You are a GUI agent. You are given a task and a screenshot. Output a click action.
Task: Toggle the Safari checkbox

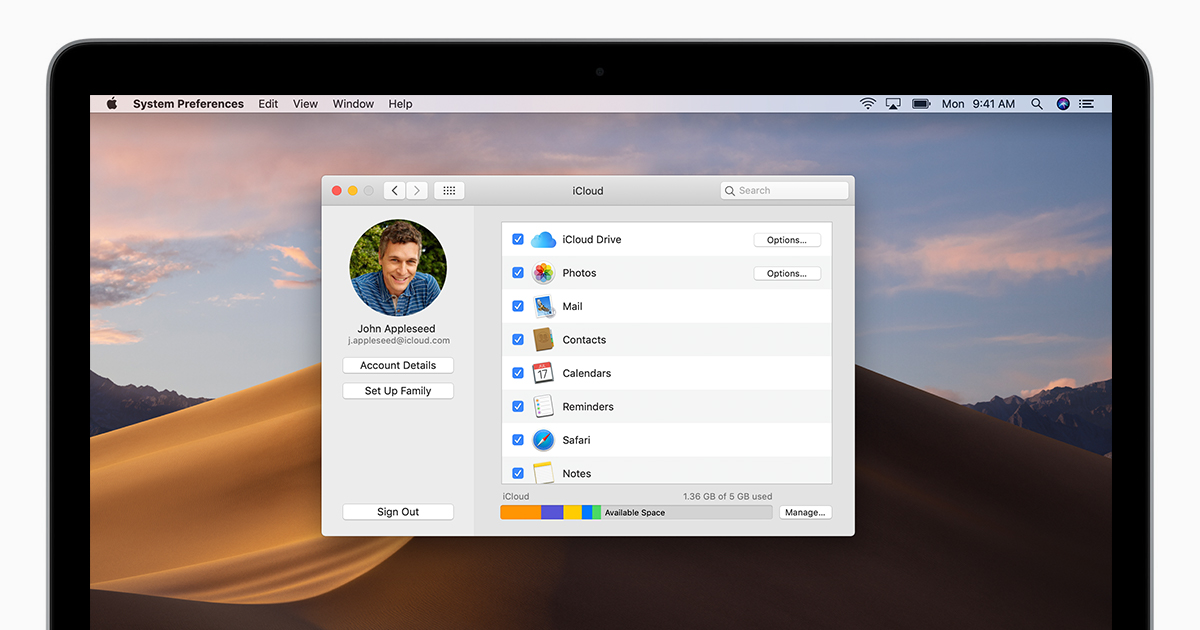click(x=518, y=440)
